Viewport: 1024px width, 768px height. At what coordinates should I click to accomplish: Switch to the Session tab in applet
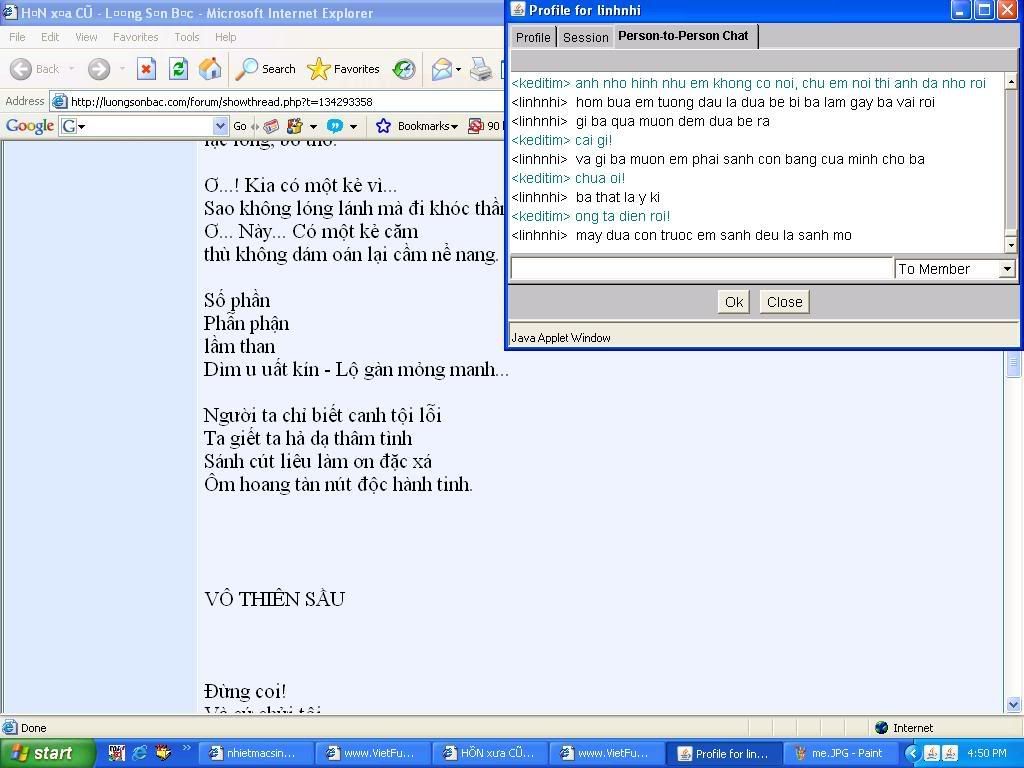(x=585, y=37)
